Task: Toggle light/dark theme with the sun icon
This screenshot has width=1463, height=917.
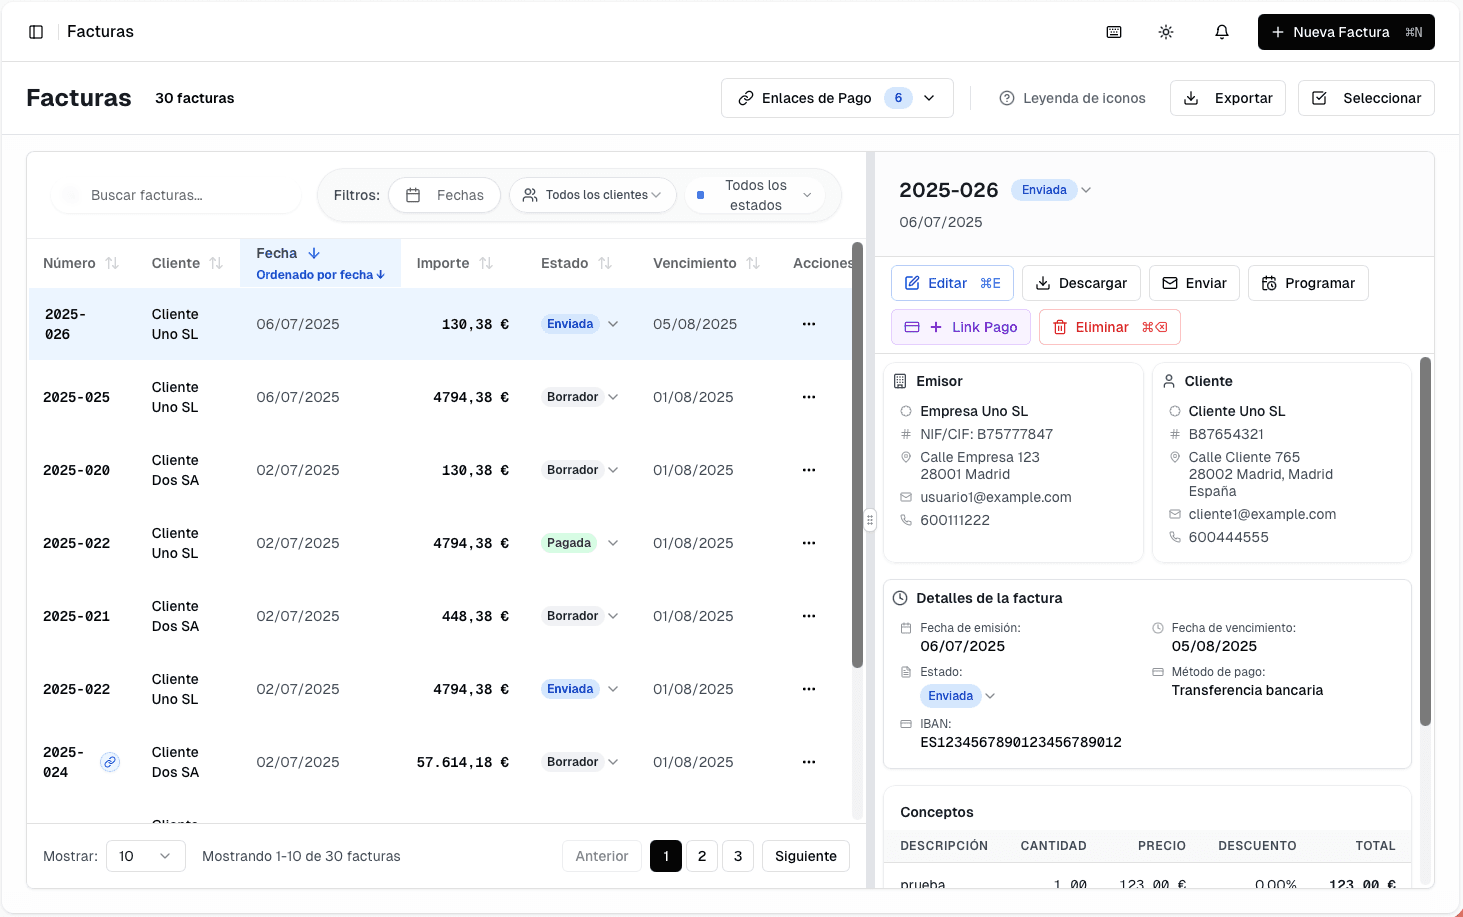Action: click(1166, 32)
